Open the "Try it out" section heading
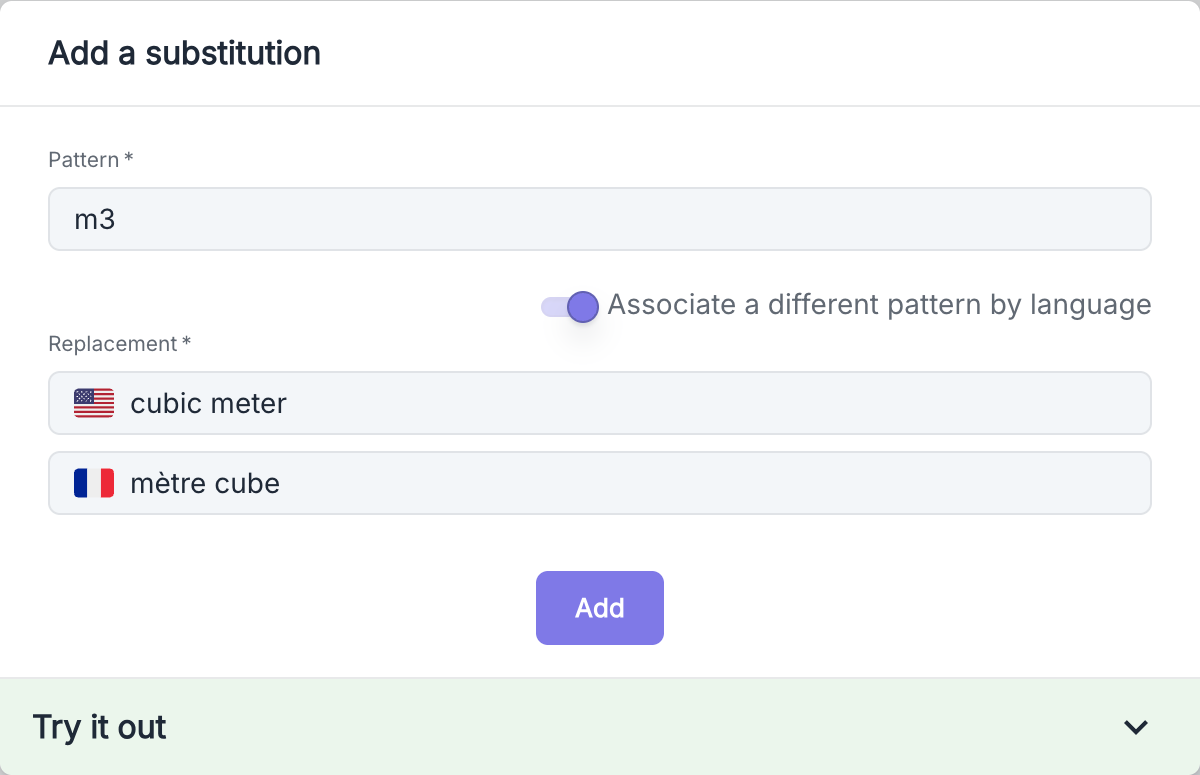This screenshot has width=1200, height=775. coord(100,727)
